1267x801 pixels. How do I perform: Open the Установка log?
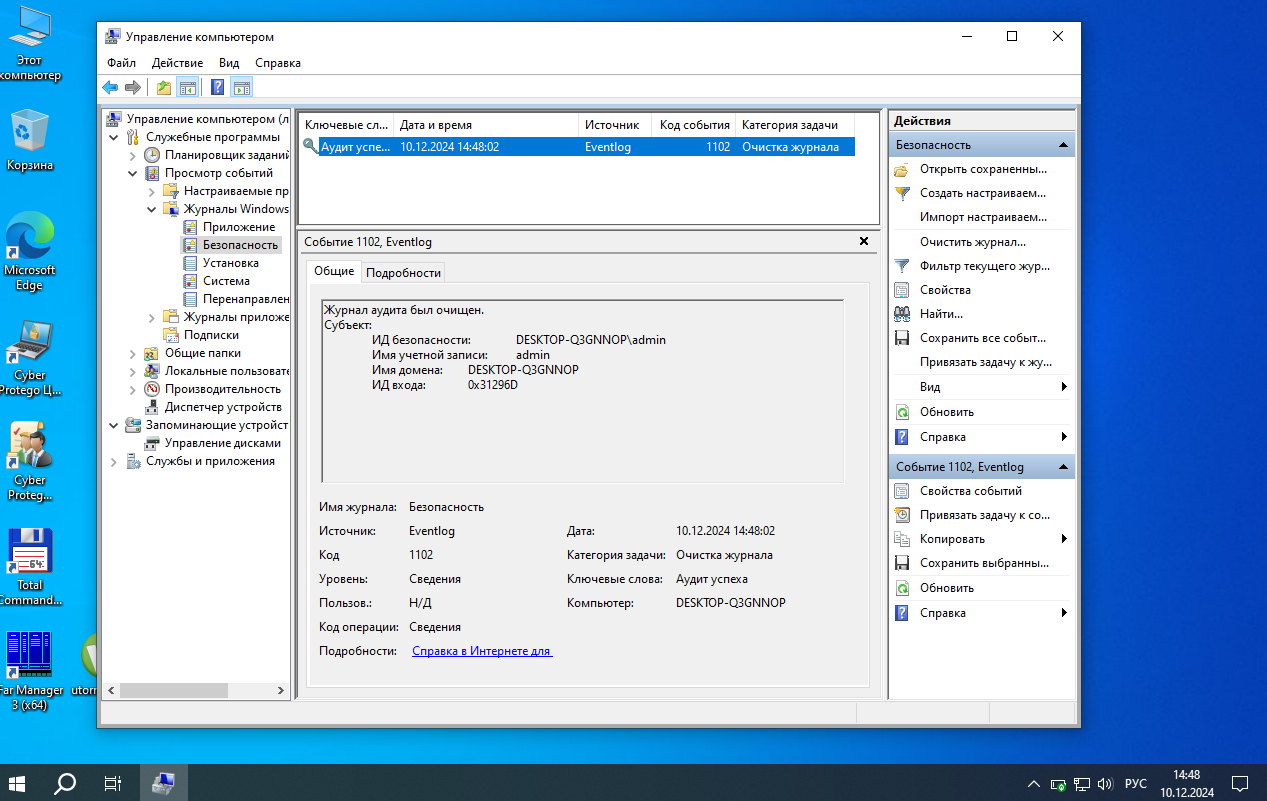[x=230, y=263]
